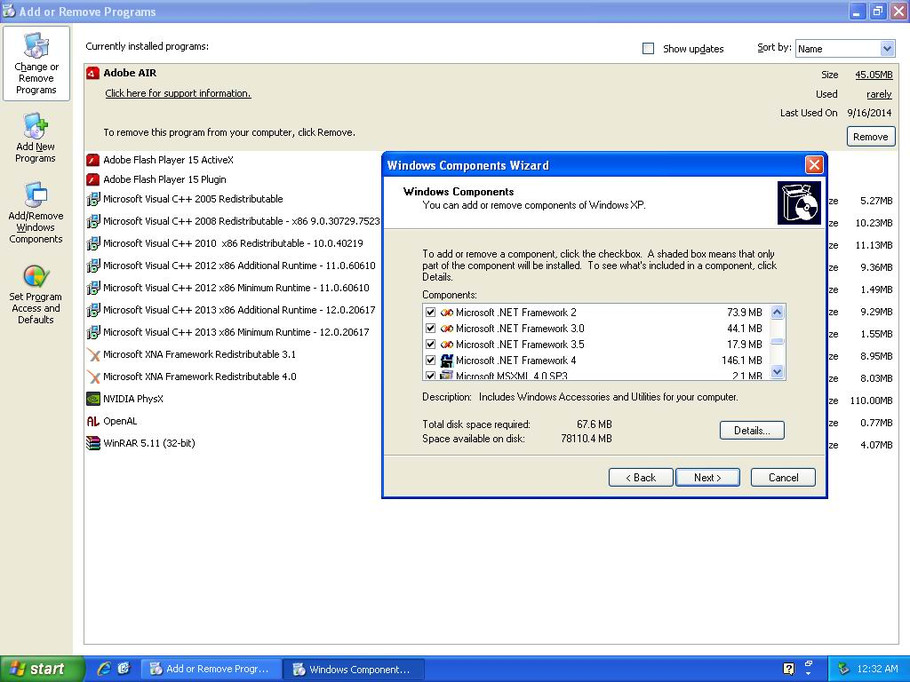Select Visual C++ 2012 Minimum Runtime icon

(x=93, y=288)
